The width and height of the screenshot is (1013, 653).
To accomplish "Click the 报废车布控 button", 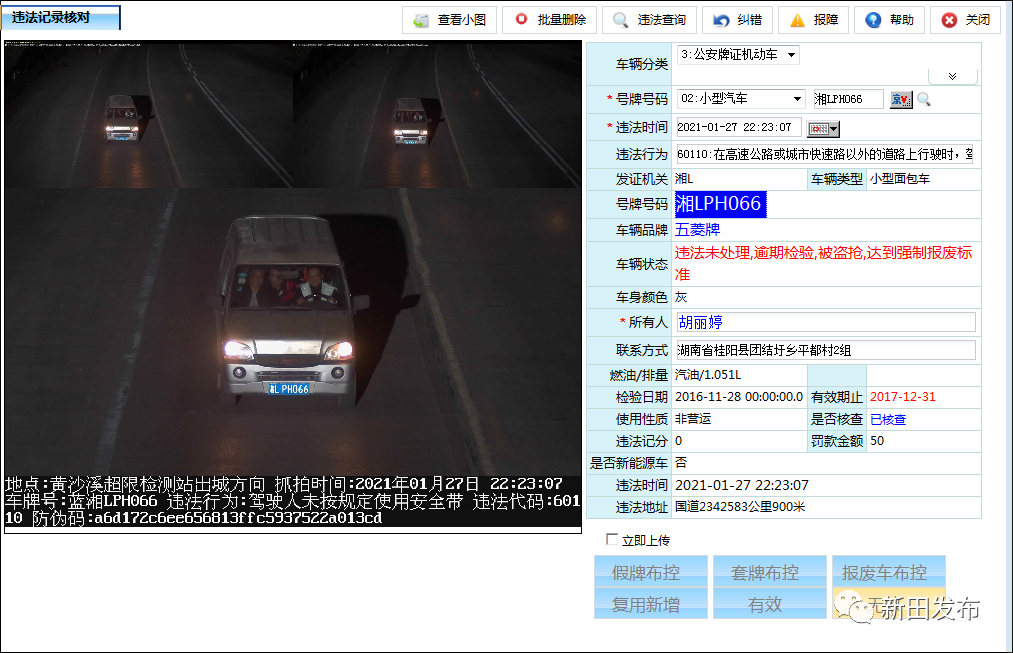I will [888, 572].
